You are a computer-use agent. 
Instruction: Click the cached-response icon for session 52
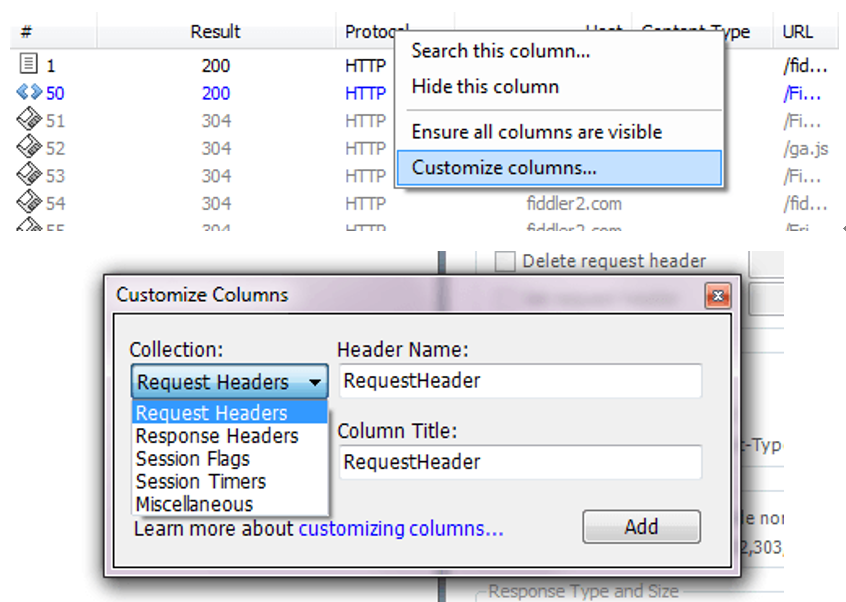[29, 147]
